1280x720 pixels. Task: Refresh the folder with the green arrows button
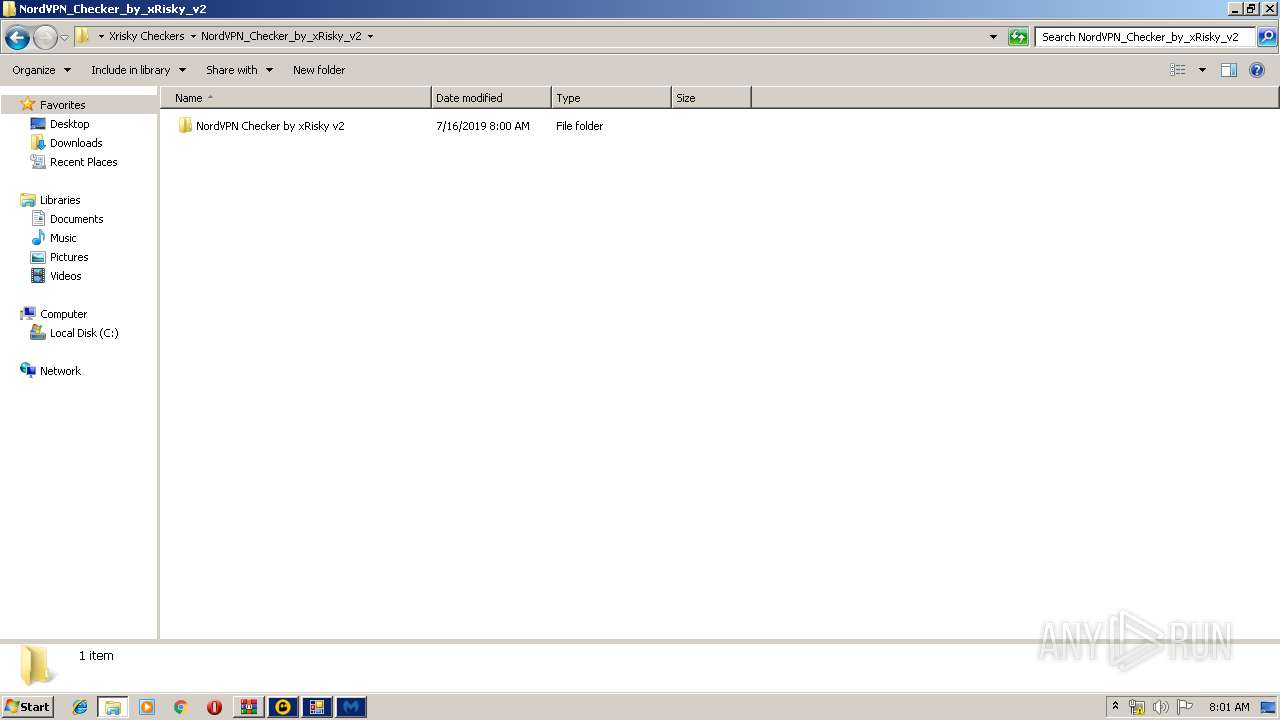tap(1018, 37)
